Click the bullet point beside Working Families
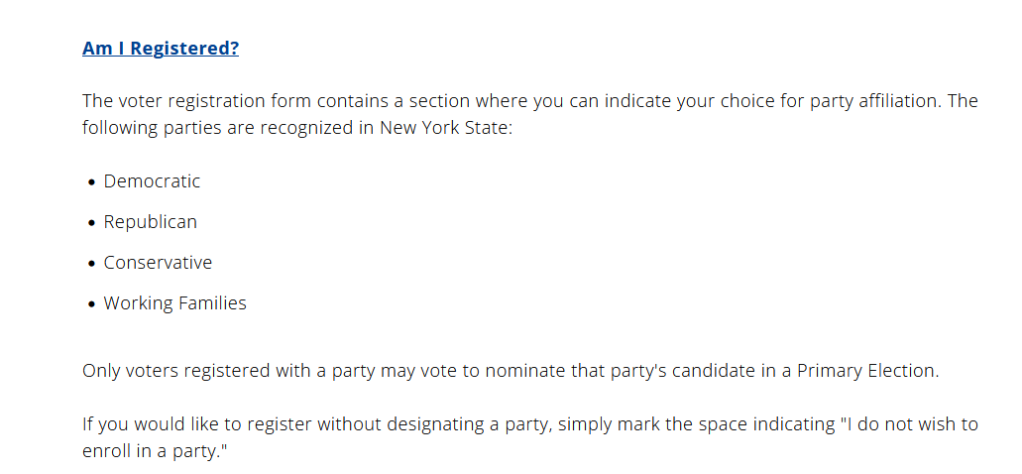 (92, 304)
